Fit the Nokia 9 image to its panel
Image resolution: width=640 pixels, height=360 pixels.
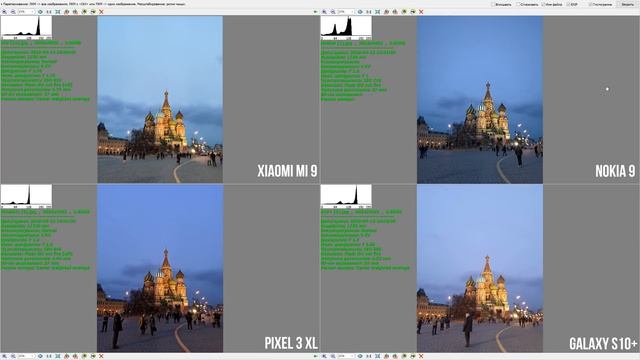point(378,12)
